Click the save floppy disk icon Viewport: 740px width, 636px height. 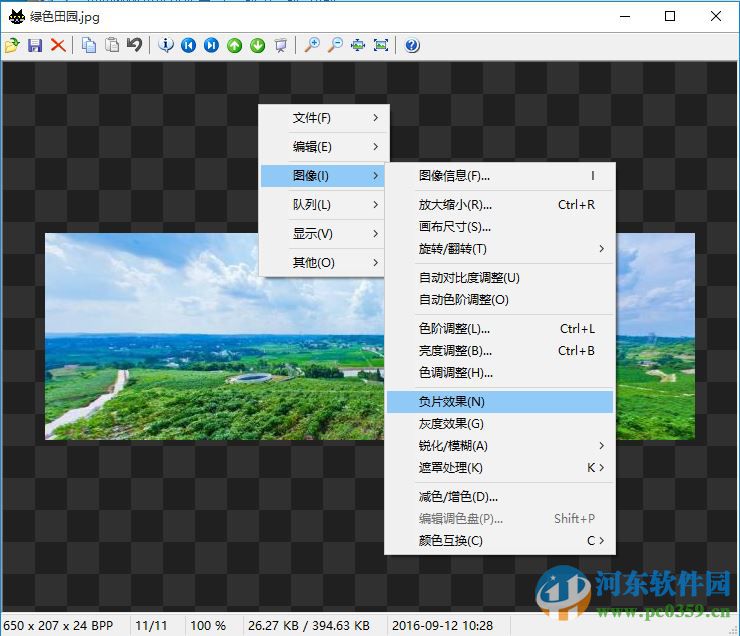point(35,45)
